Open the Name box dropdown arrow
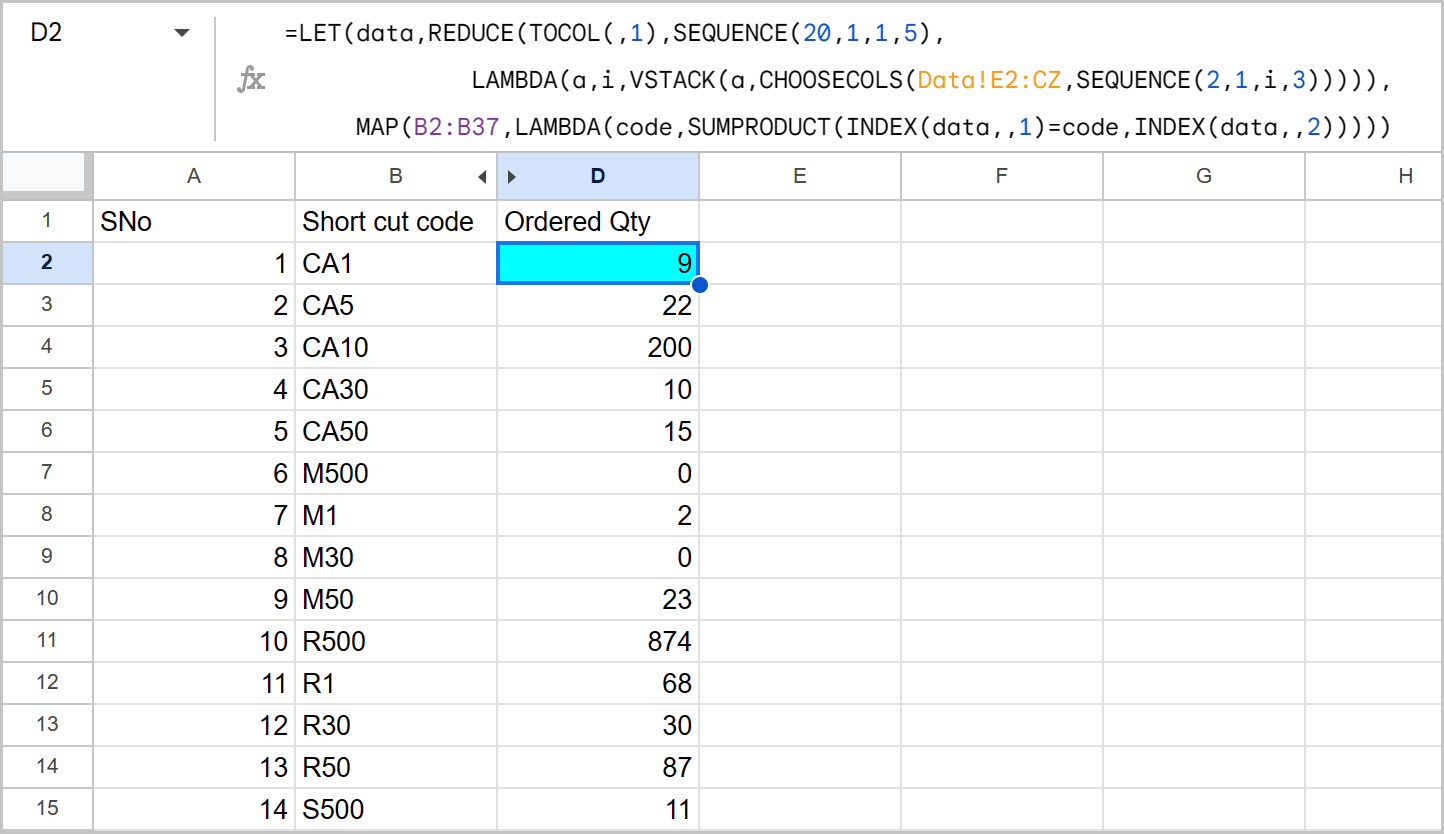The image size is (1444, 834). point(182,33)
